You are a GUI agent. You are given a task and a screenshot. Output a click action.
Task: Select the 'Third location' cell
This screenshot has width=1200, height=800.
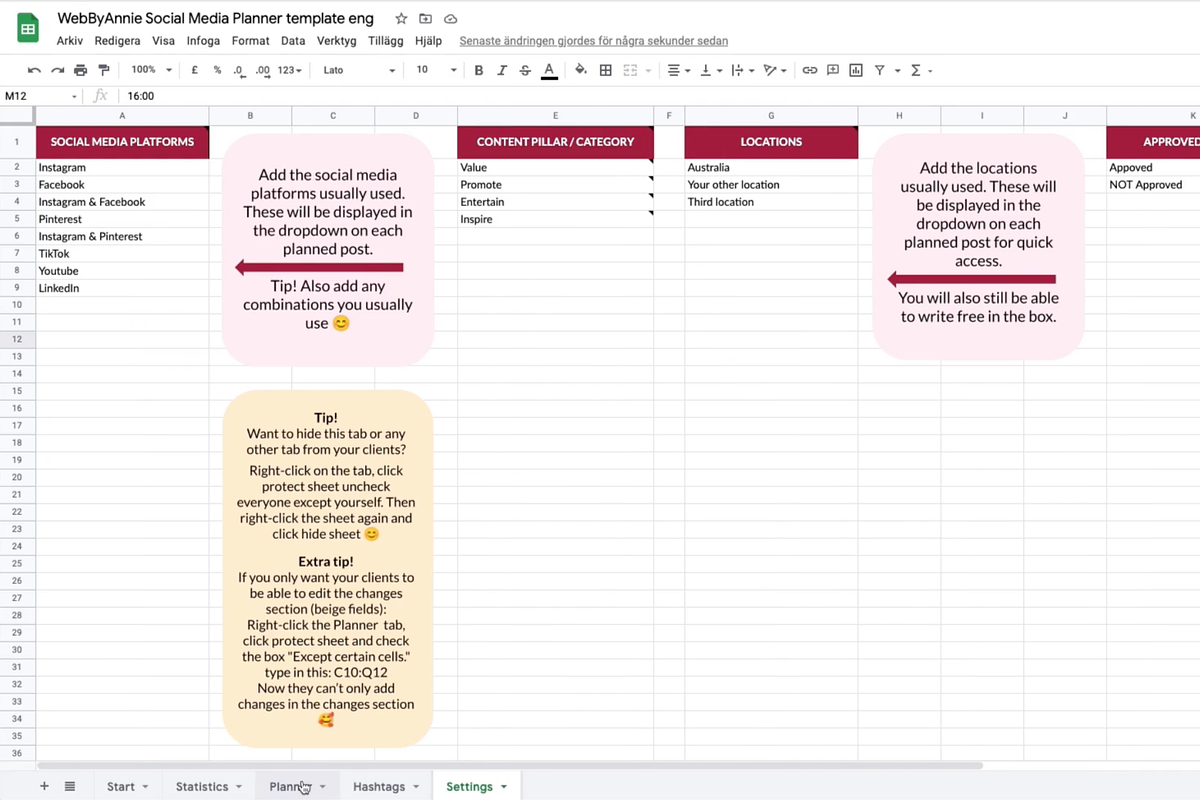pyautogui.click(x=771, y=202)
